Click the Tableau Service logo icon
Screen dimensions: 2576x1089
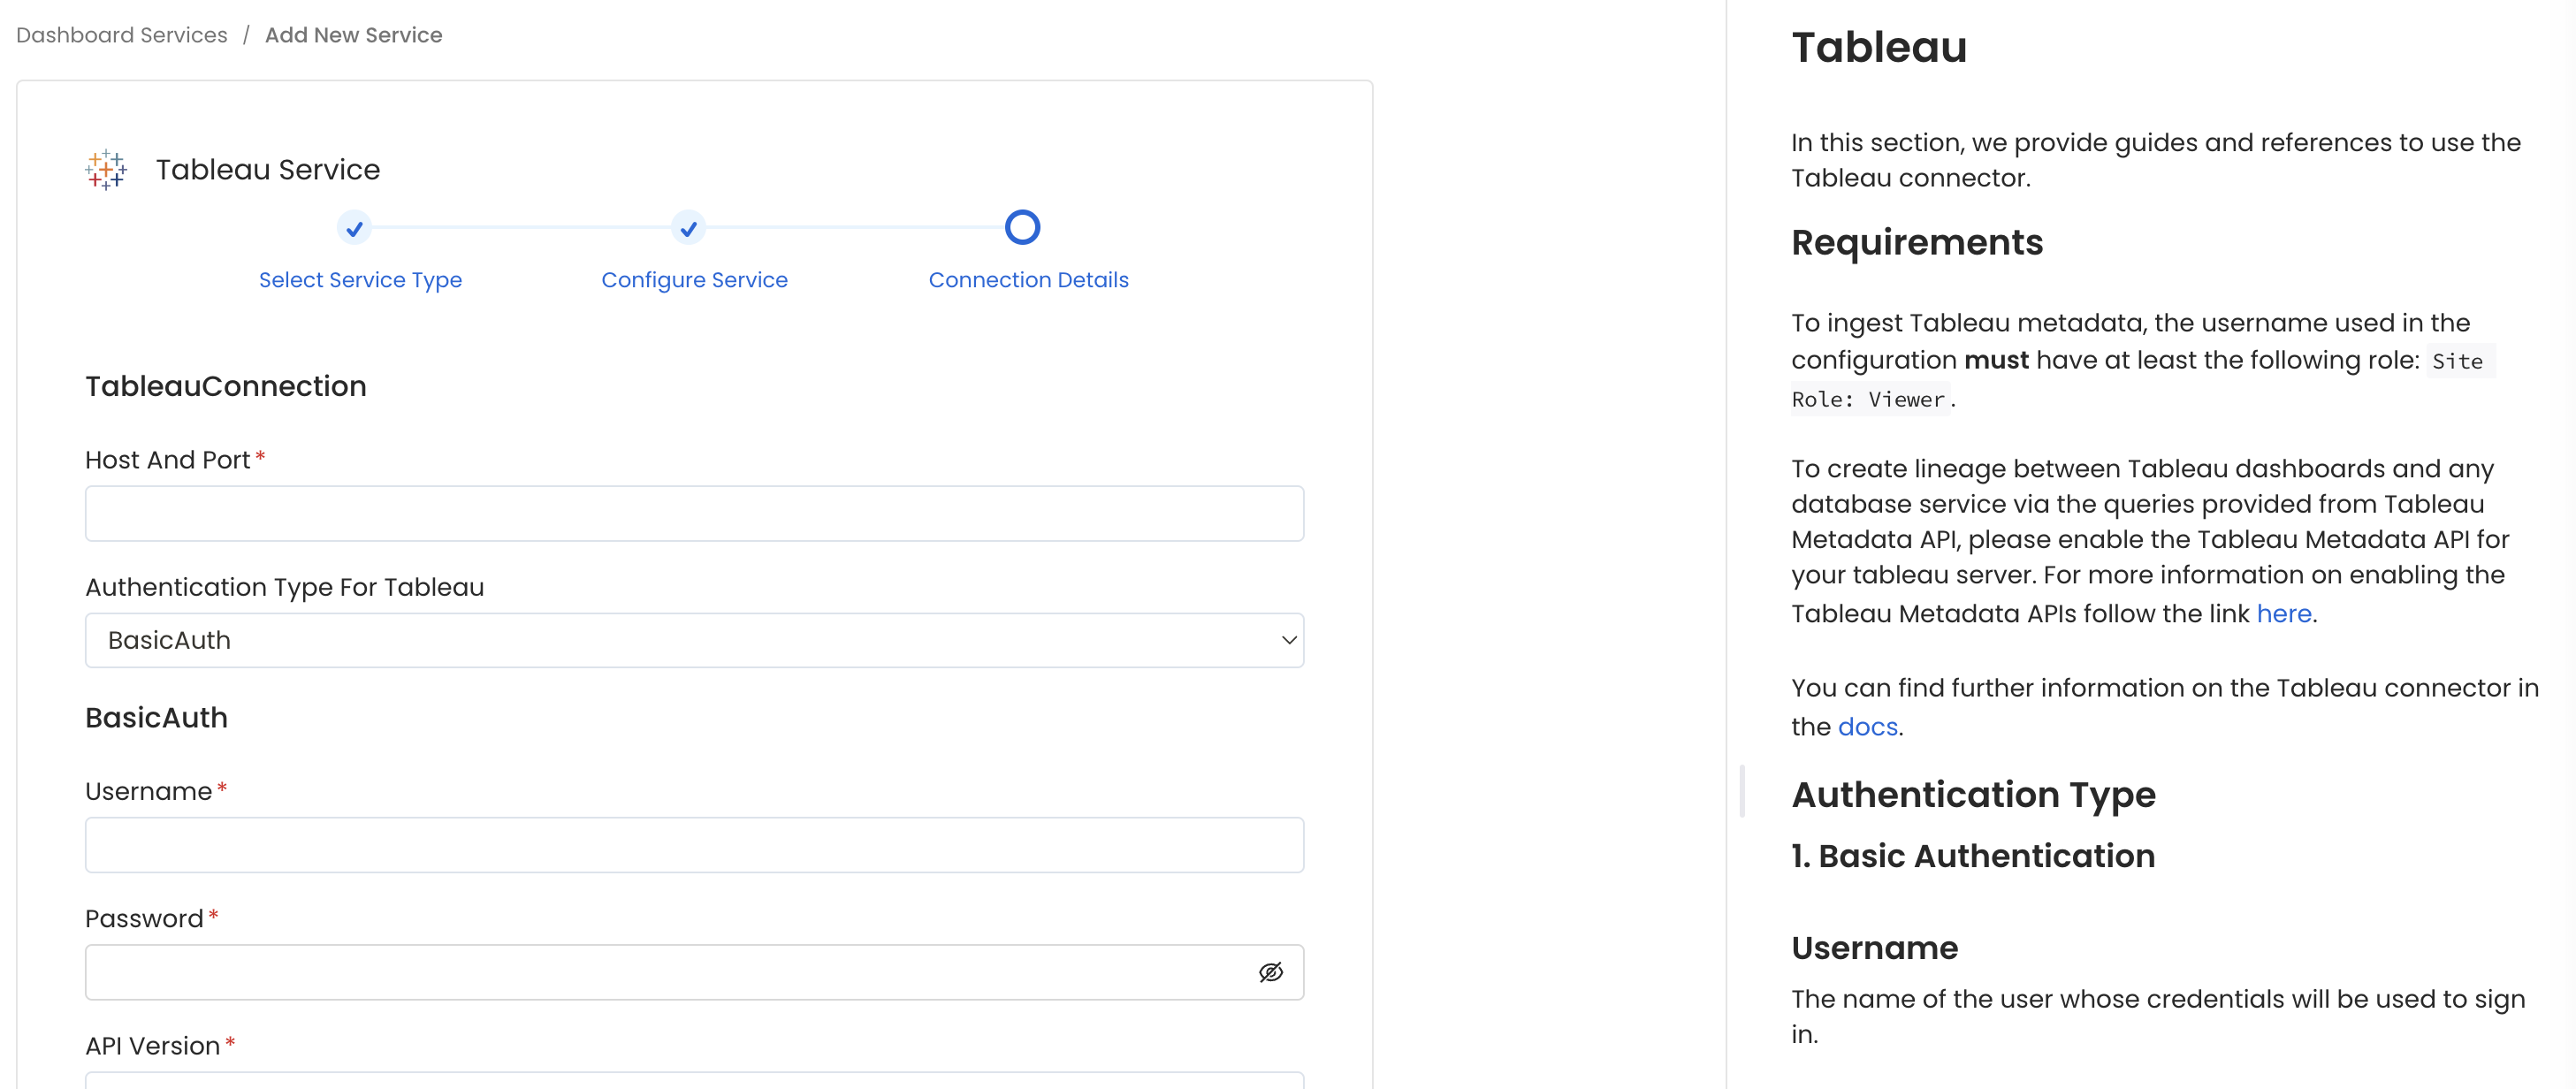click(x=104, y=169)
